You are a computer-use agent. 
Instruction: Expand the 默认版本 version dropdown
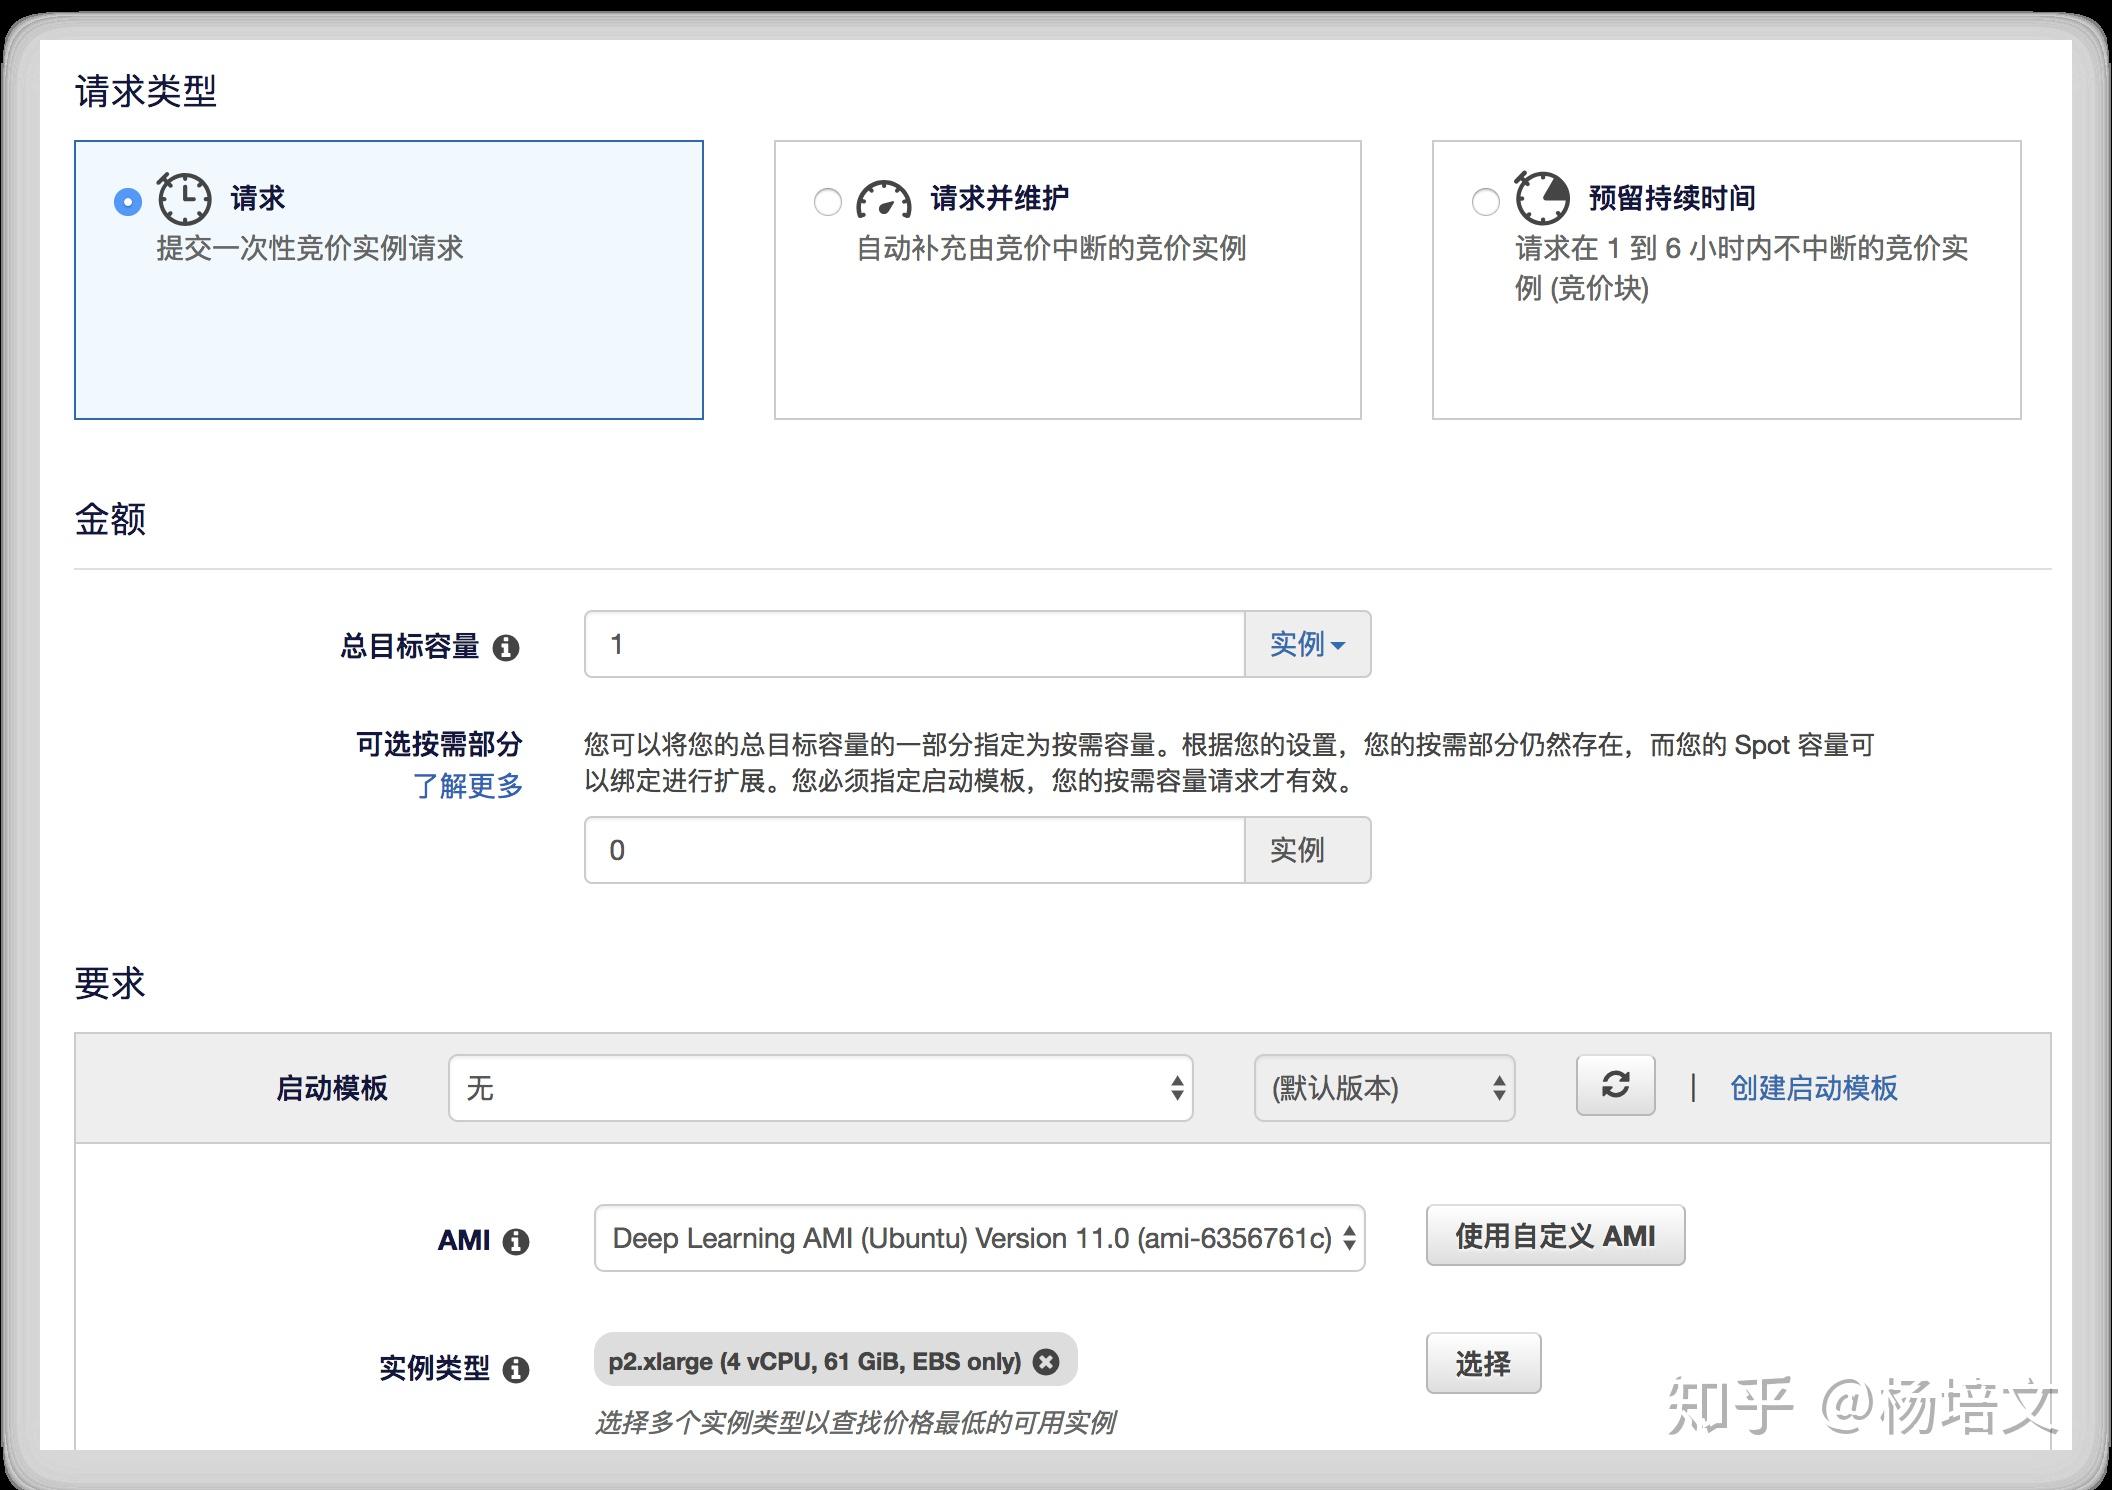pos(1384,1088)
